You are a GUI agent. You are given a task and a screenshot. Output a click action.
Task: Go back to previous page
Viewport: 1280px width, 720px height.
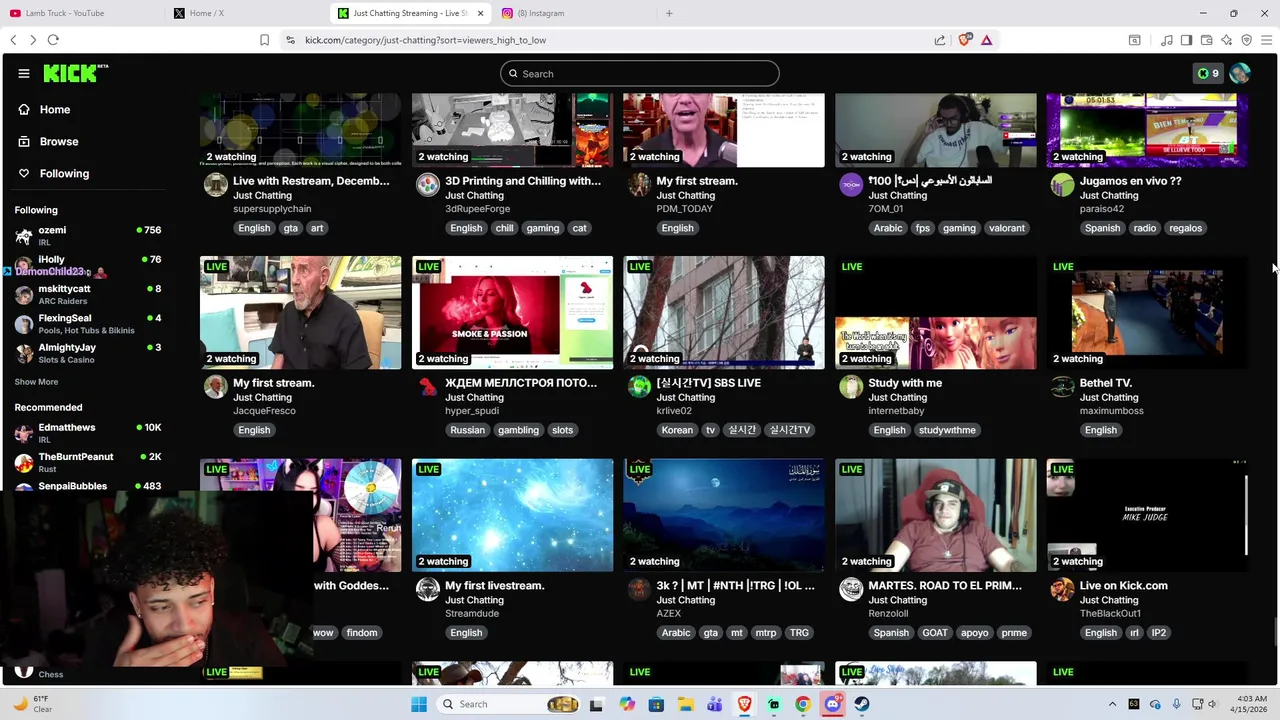pyautogui.click(x=13, y=40)
